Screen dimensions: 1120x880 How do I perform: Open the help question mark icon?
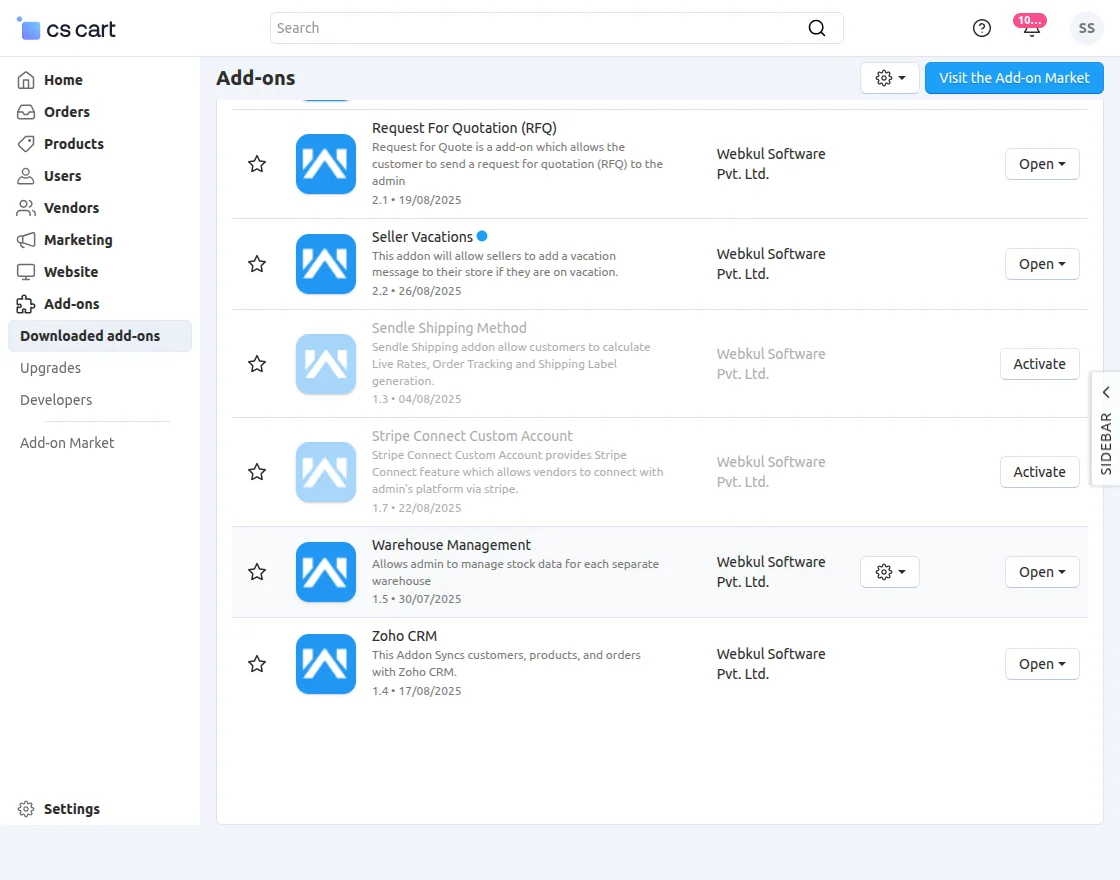pos(981,28)
